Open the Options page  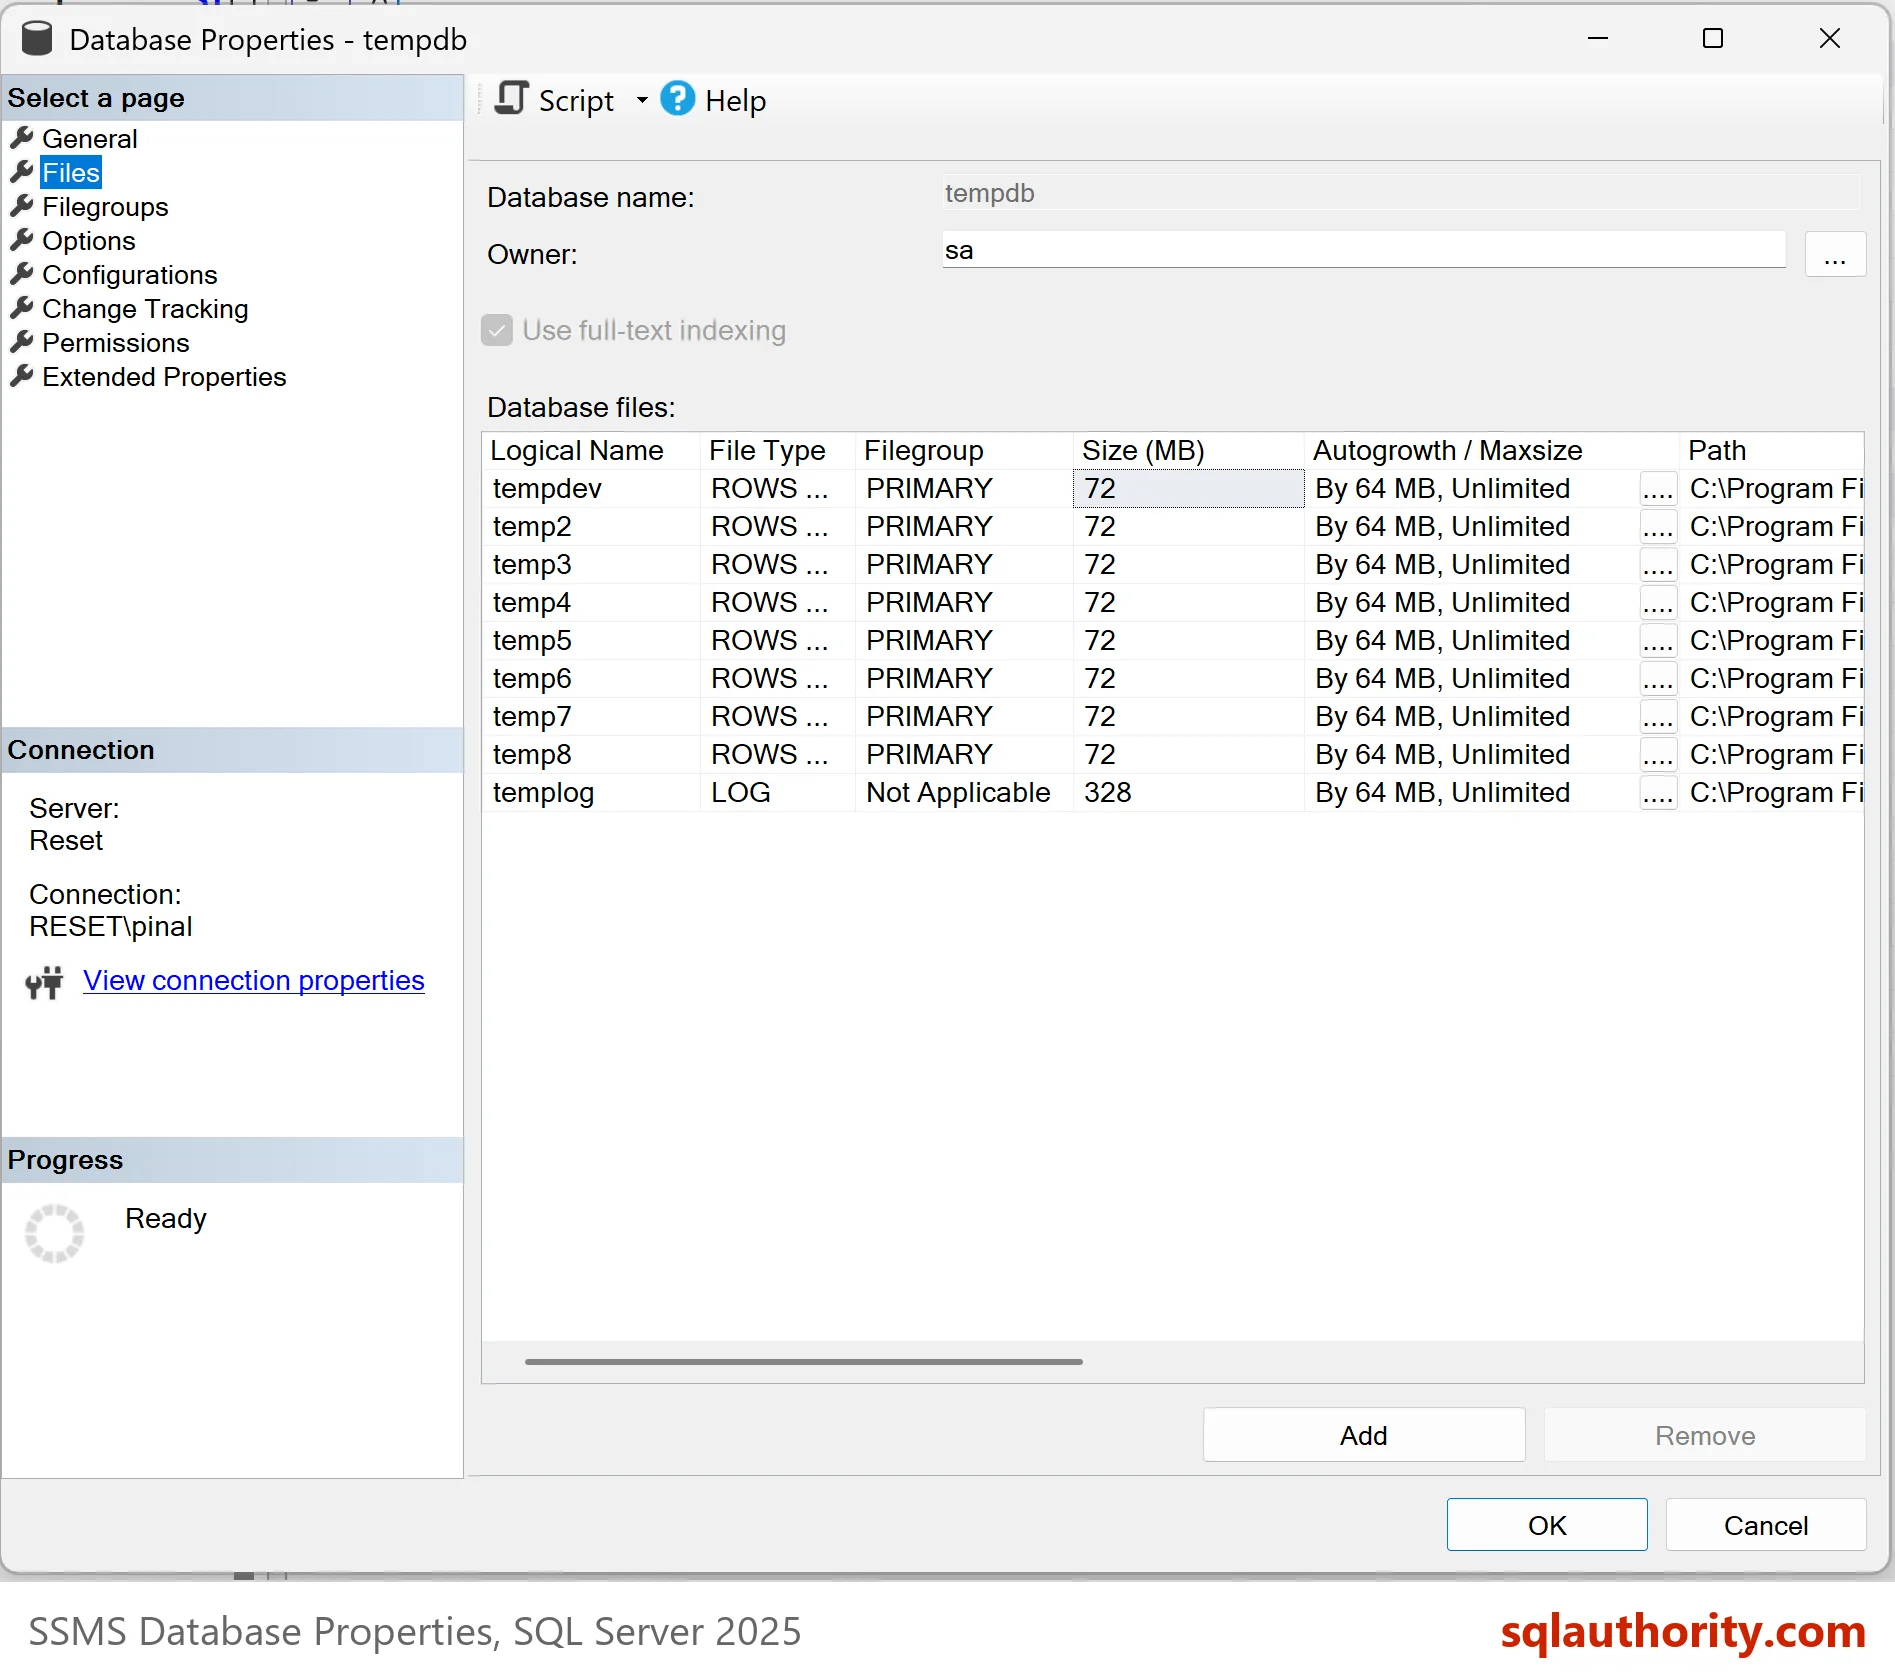pyautogui.click(x=88, y=241)
